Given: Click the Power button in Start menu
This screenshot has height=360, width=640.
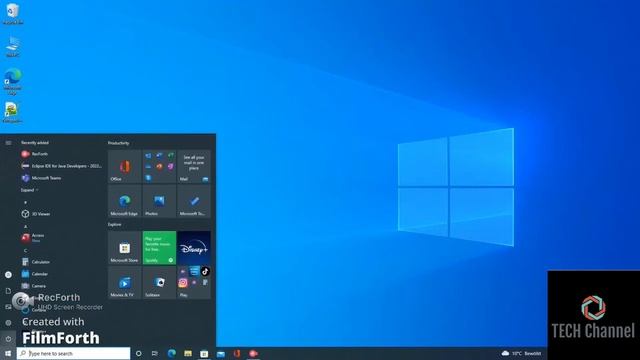Looking at the screenshot, I should [8, 338].
